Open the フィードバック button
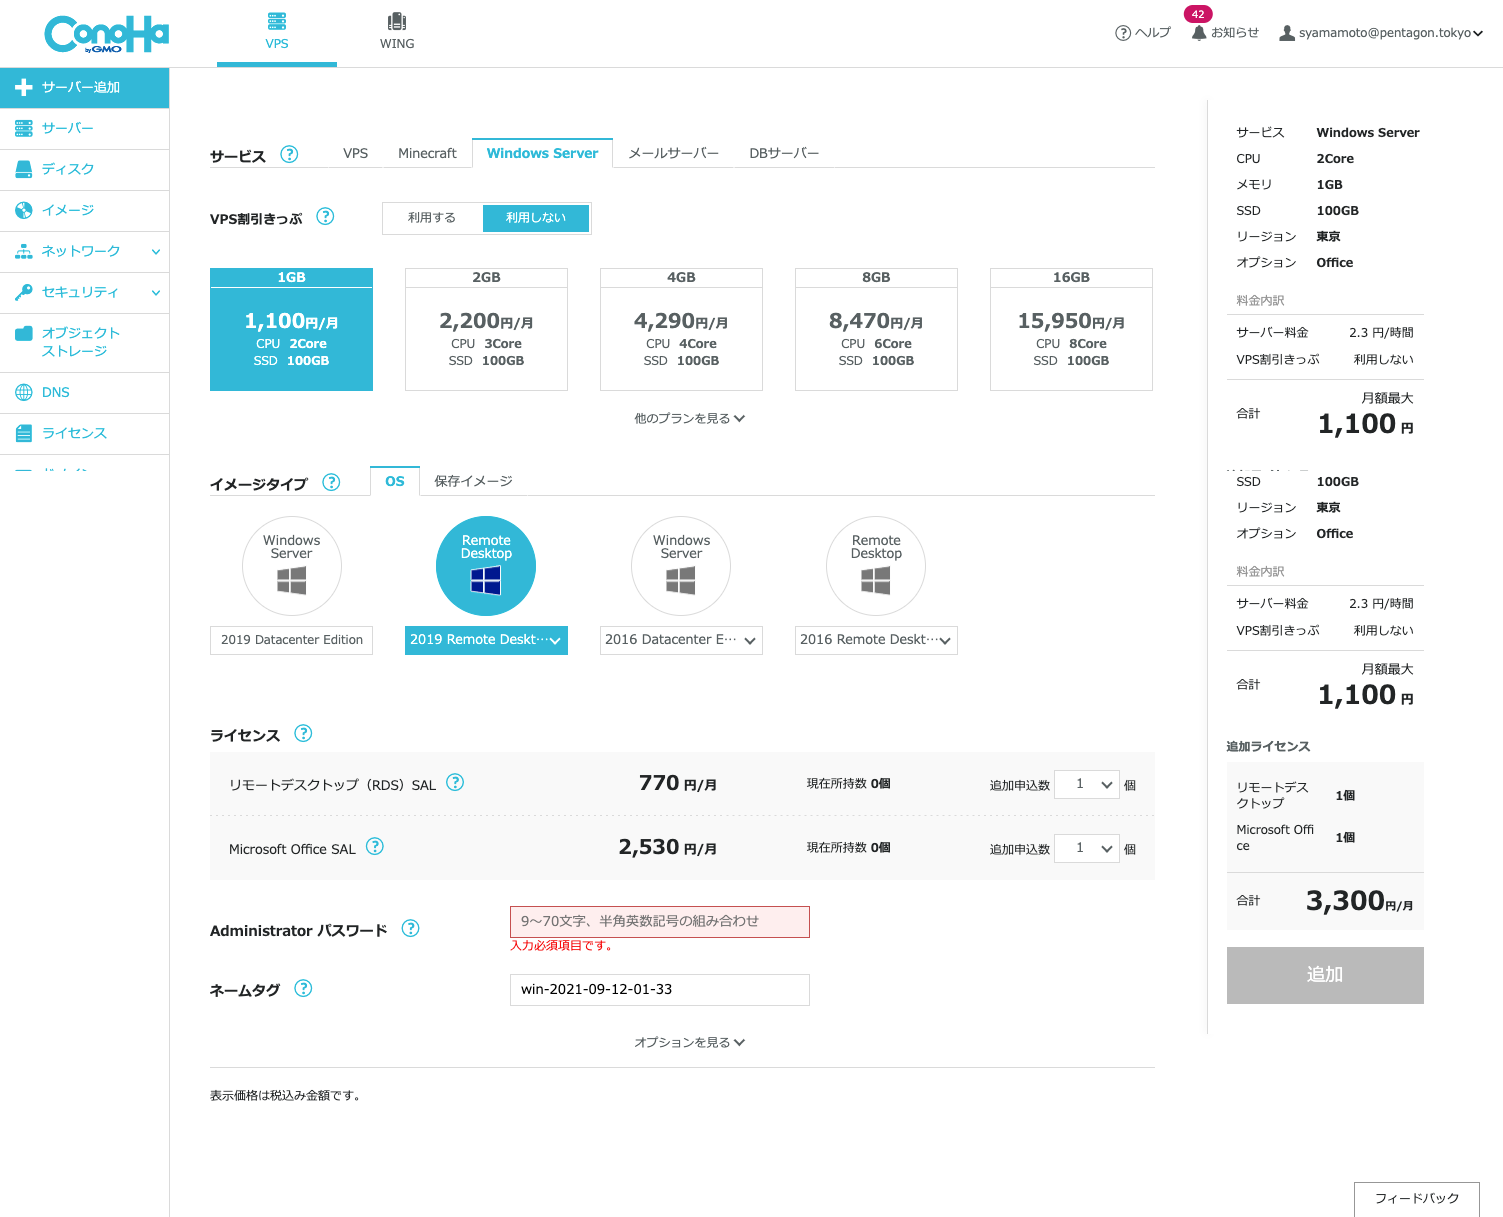The height and width of the screenshot is (1217, 1503). [1416, 1198]
